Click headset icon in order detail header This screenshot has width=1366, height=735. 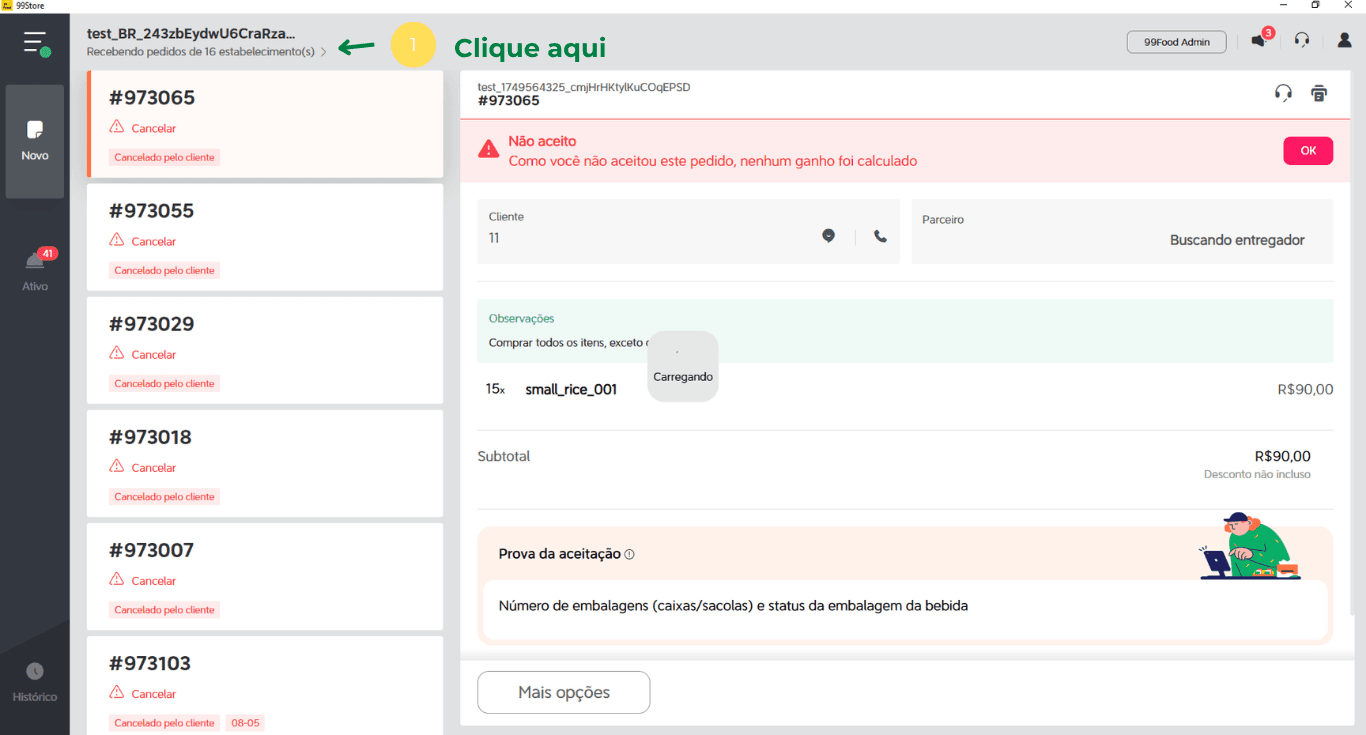point(1283,93)
